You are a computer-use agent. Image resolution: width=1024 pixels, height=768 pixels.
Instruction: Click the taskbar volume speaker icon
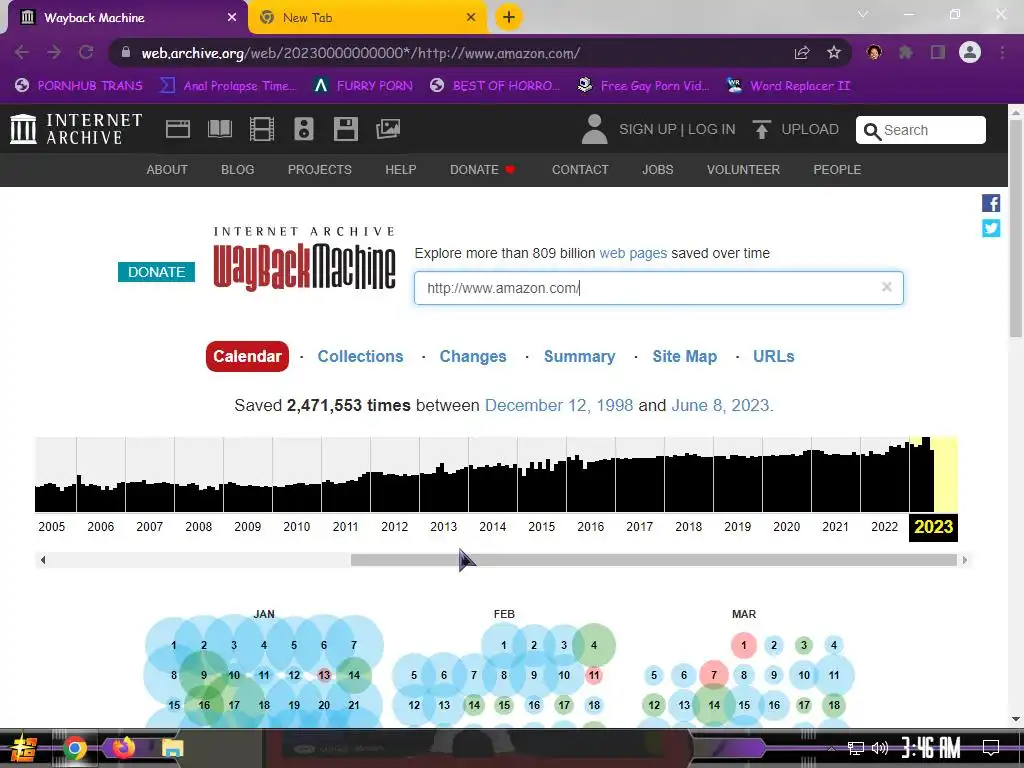coord(880,748)
